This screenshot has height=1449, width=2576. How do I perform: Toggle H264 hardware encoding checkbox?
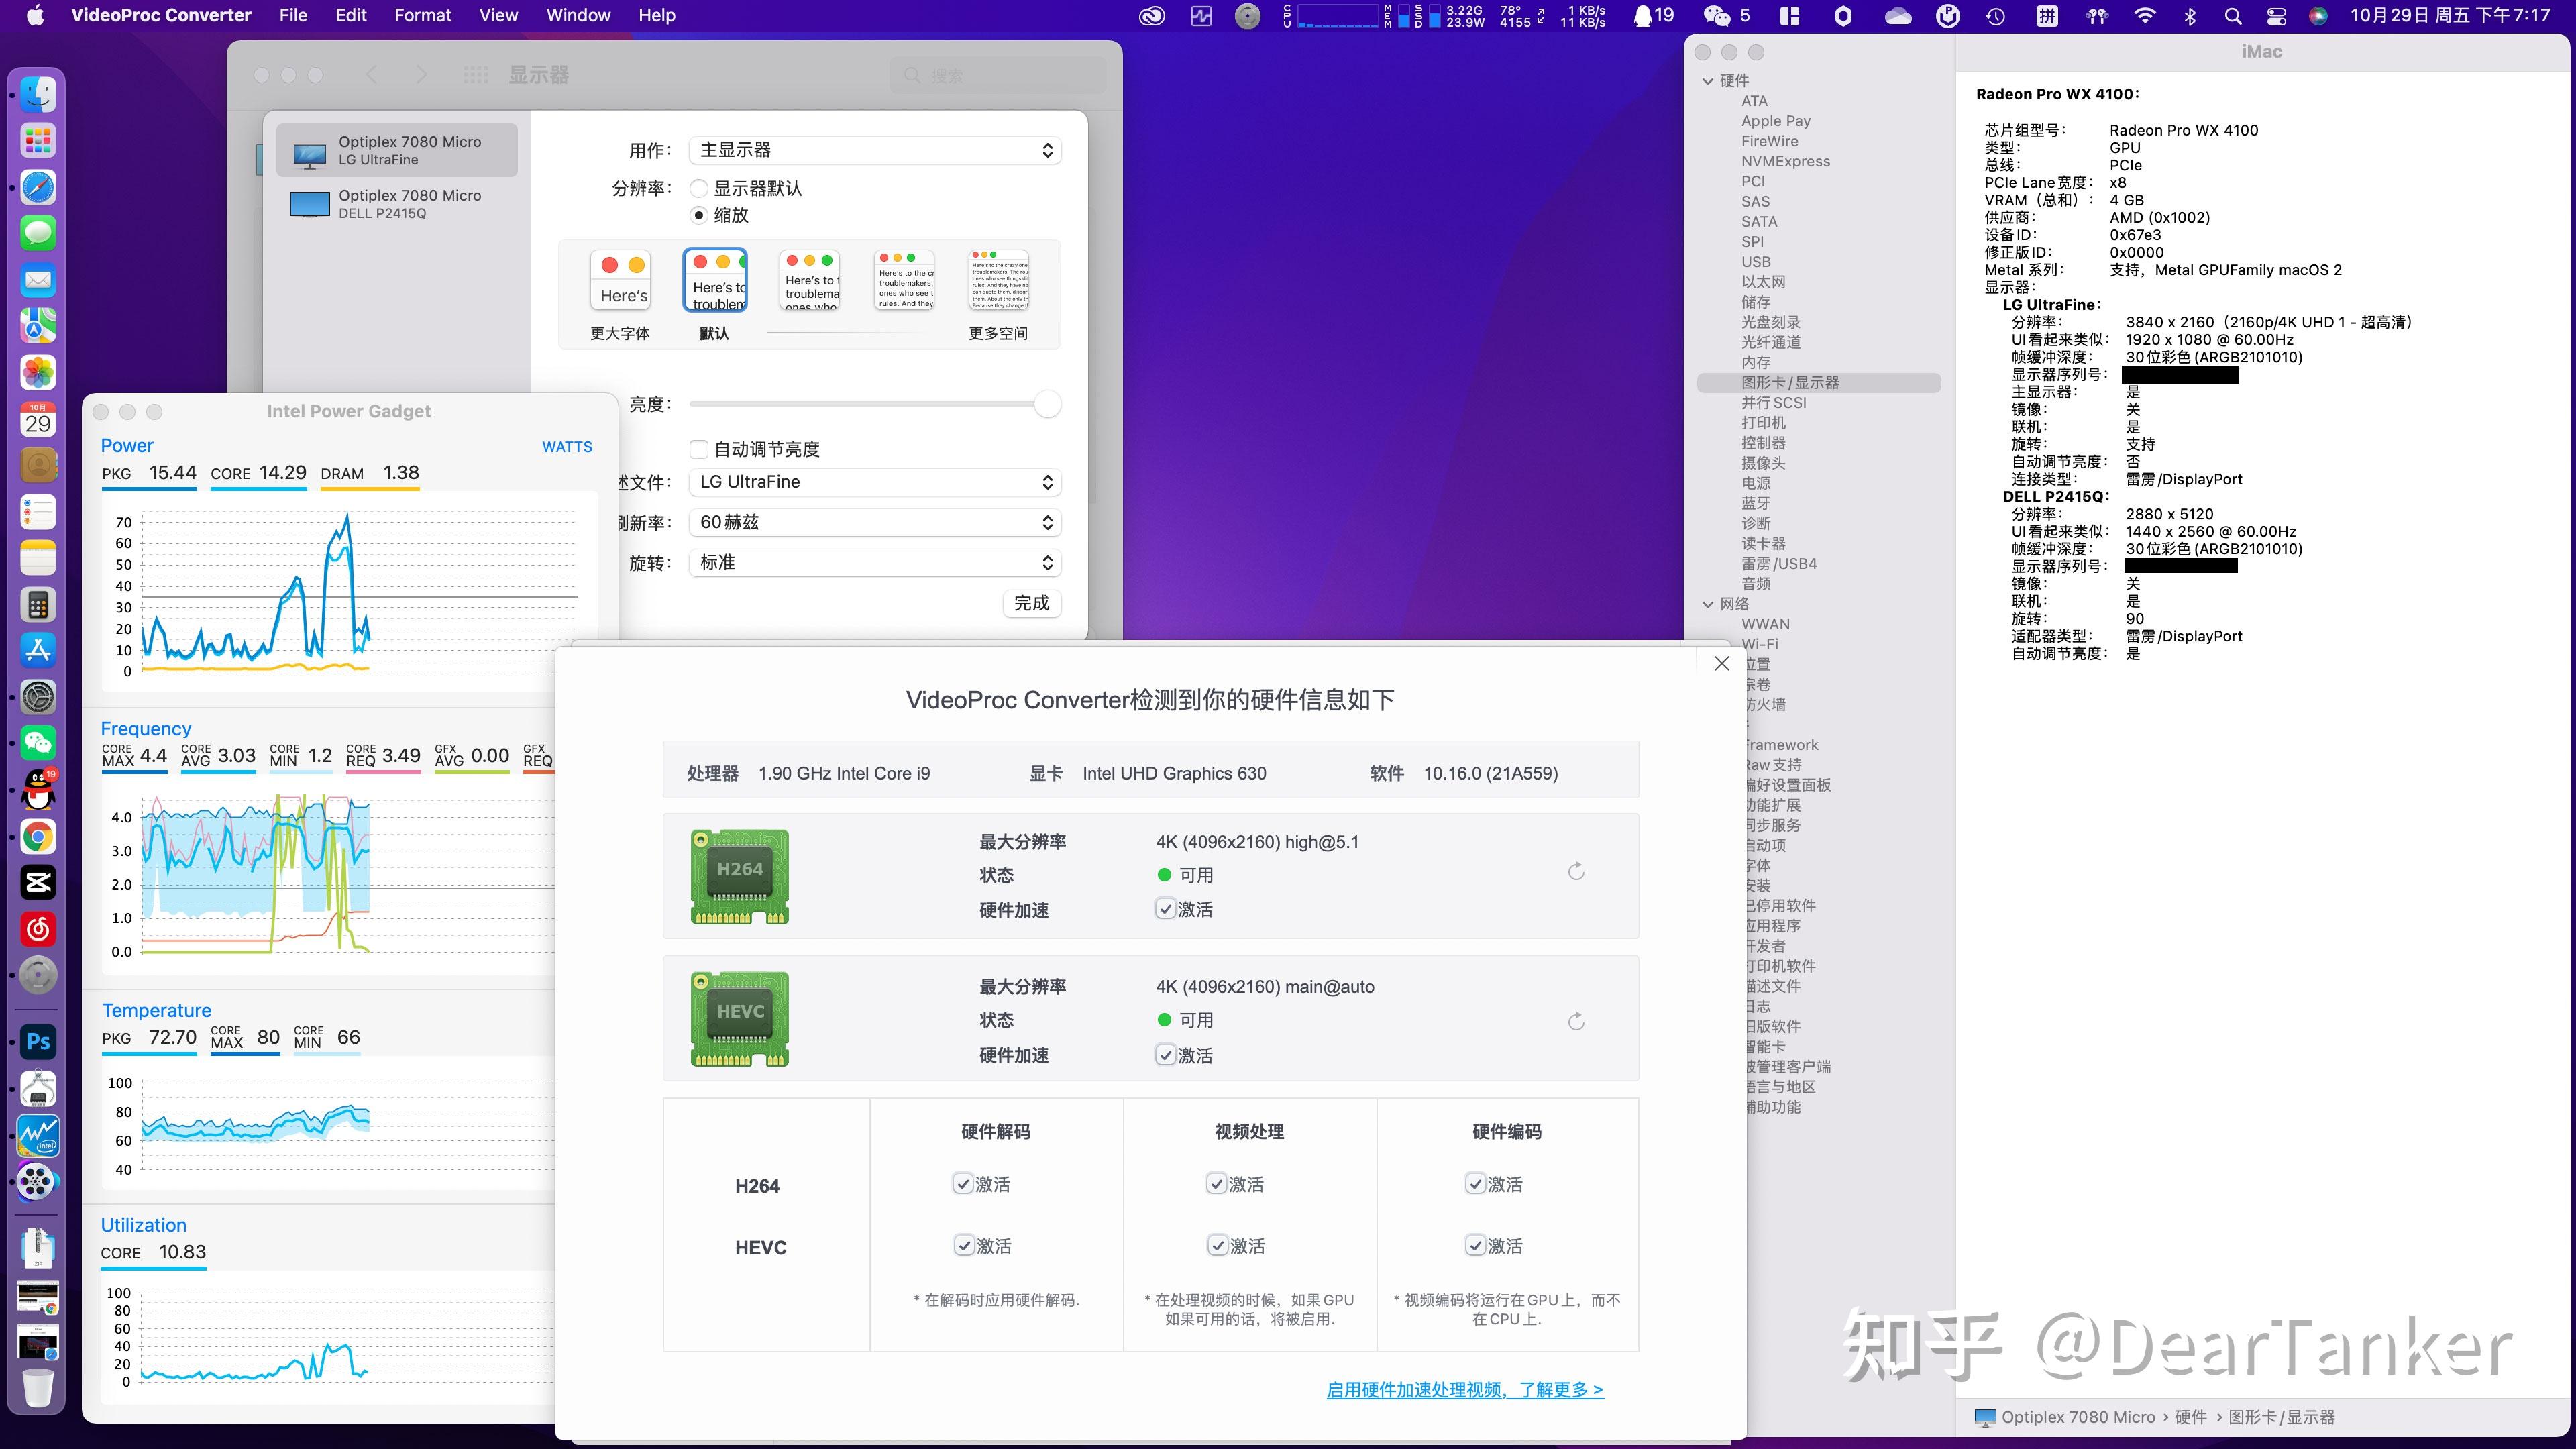(1475, 1184)
